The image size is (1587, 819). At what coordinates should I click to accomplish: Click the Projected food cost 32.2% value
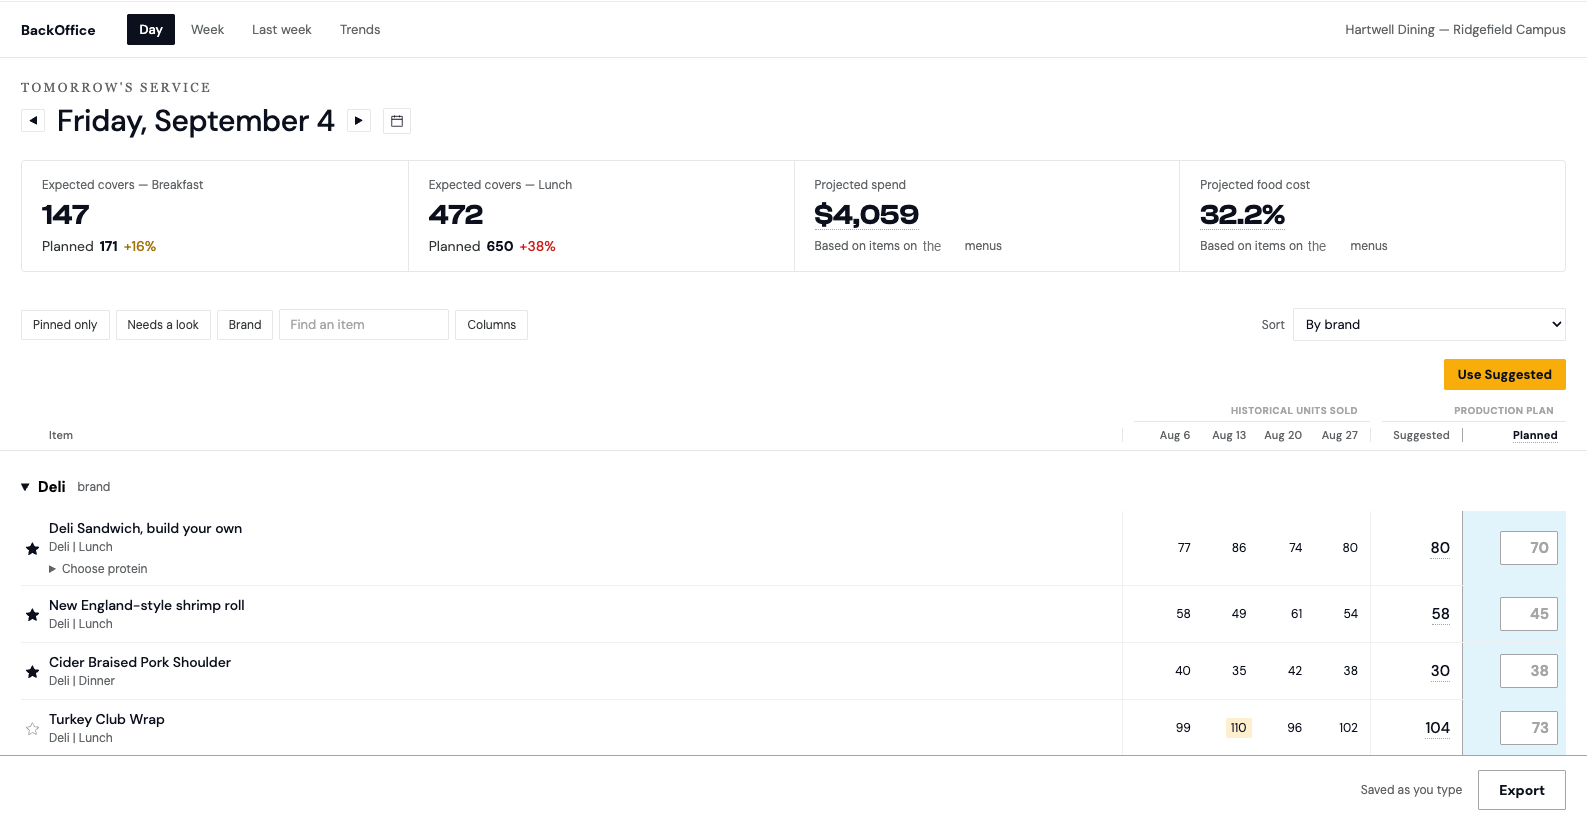tap(1242, 215)
